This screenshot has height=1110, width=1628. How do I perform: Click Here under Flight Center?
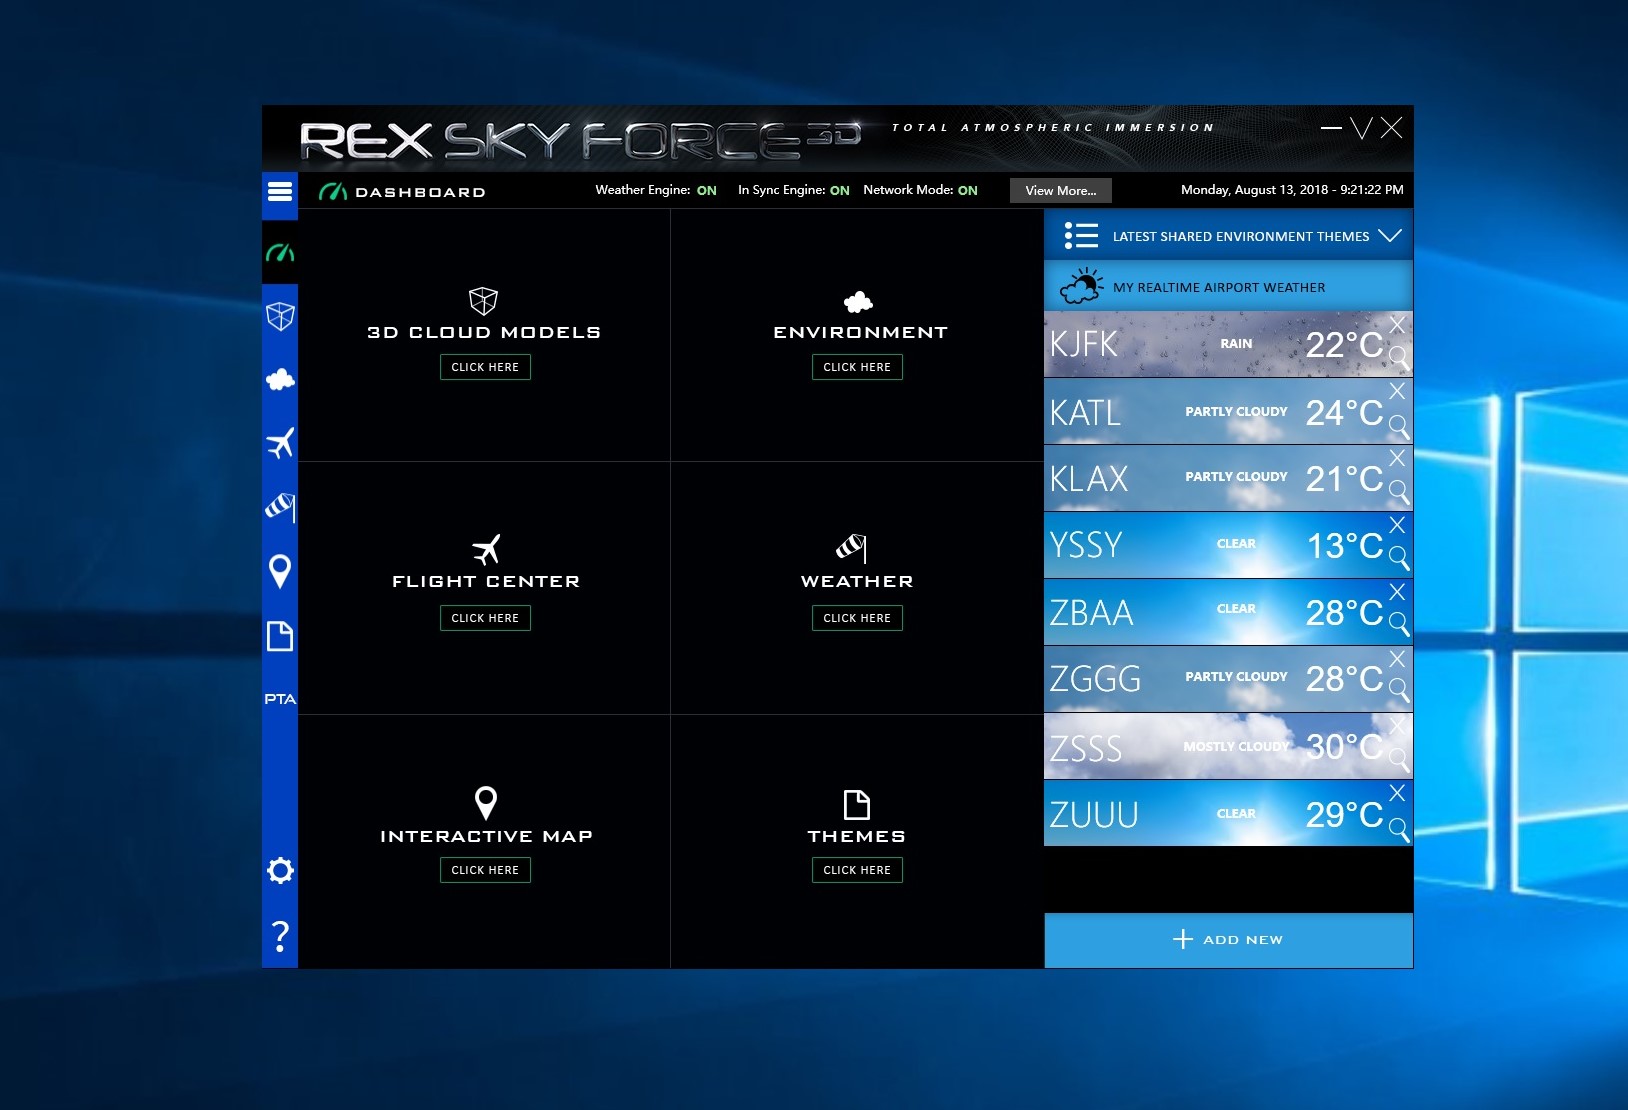click(485, 618)
